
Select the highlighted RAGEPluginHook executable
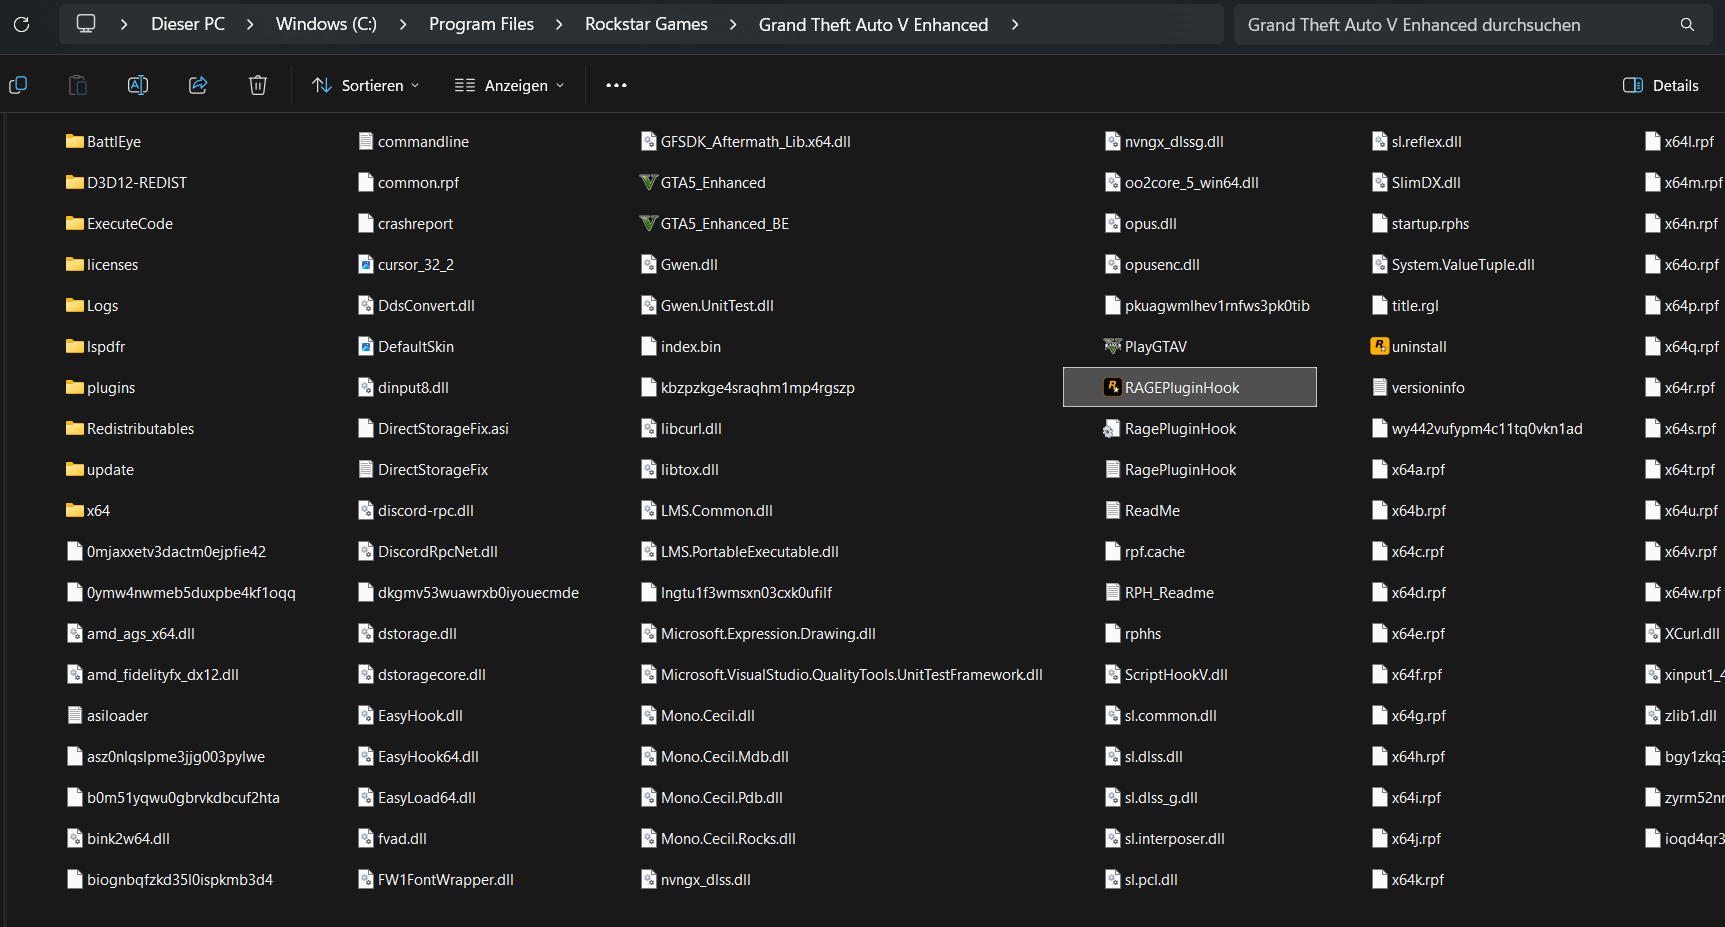(1190, 387)
